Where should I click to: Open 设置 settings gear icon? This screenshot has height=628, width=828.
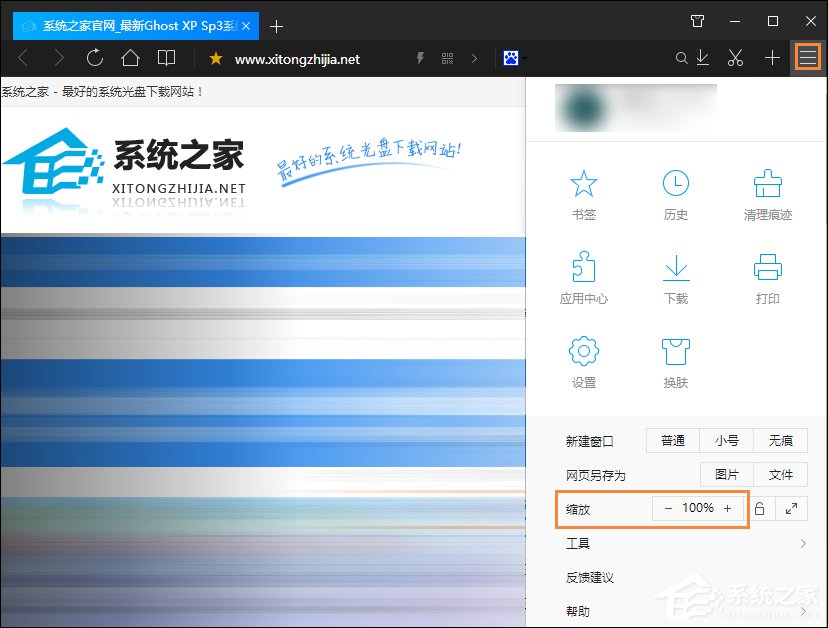click(x=583, y=362)
